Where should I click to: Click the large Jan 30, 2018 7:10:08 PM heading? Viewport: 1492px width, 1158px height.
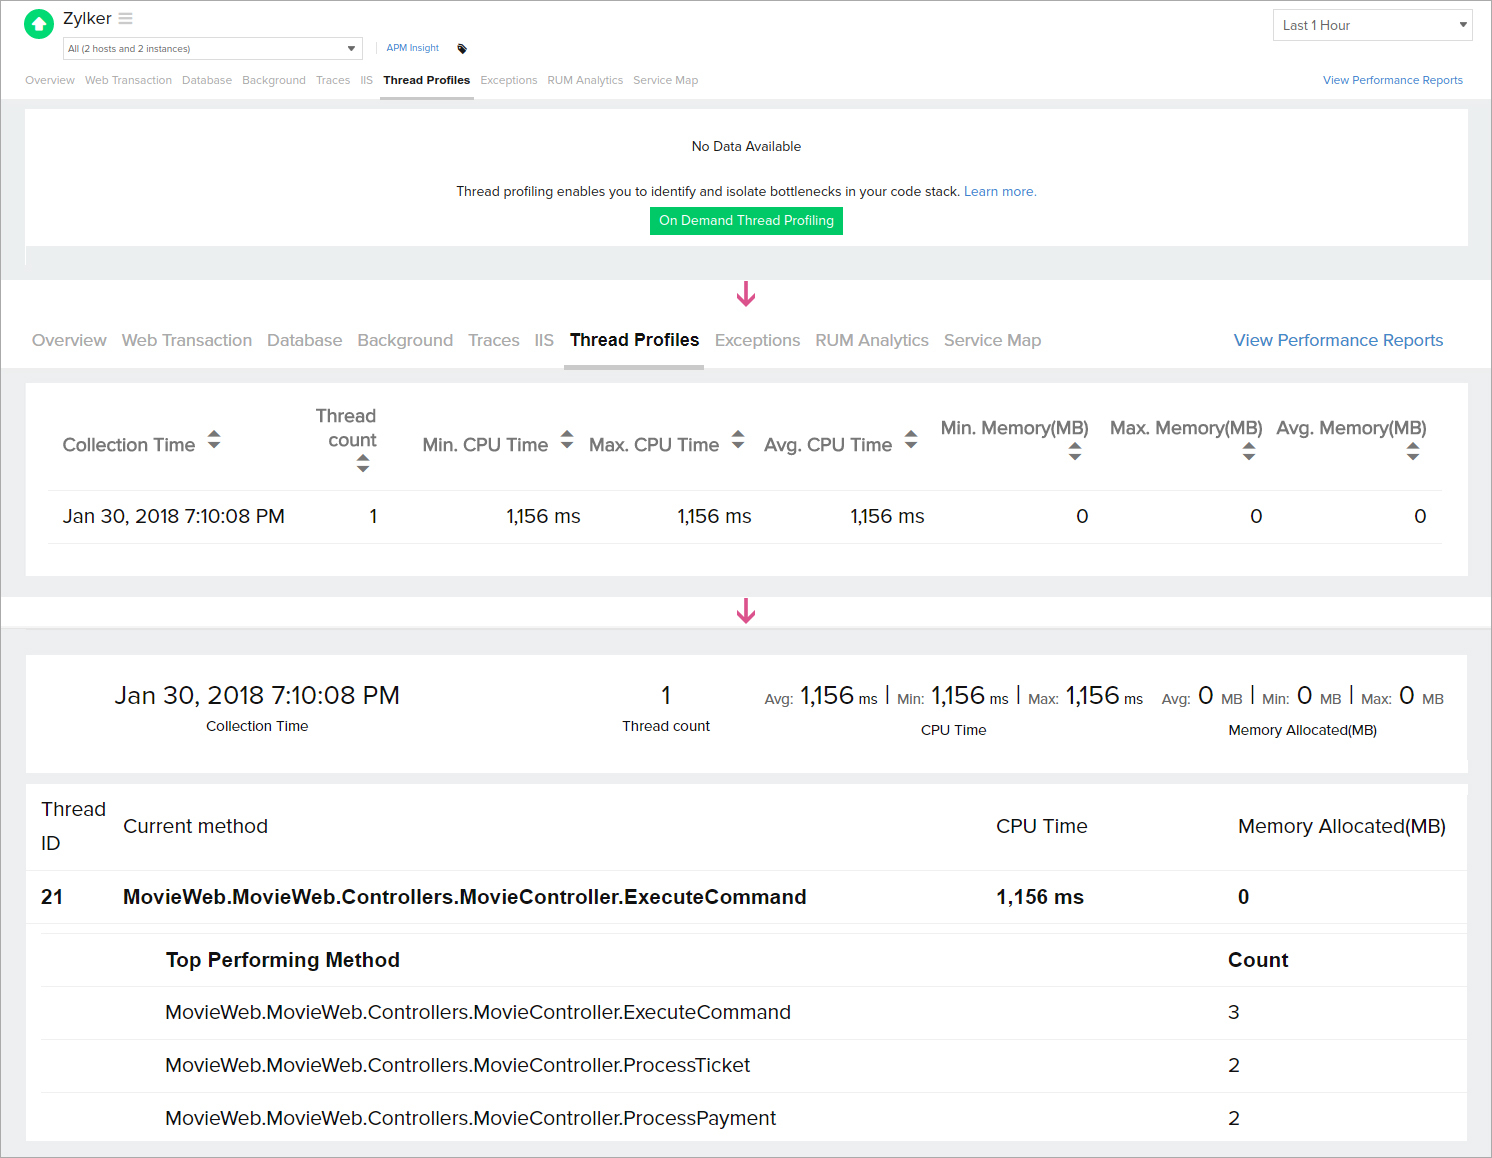coord(257,695)
